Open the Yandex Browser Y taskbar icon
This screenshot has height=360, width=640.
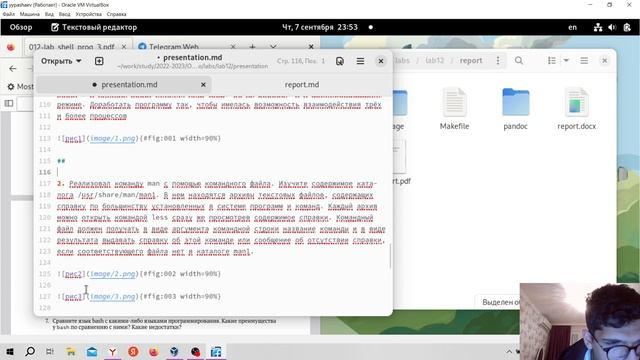112,351
